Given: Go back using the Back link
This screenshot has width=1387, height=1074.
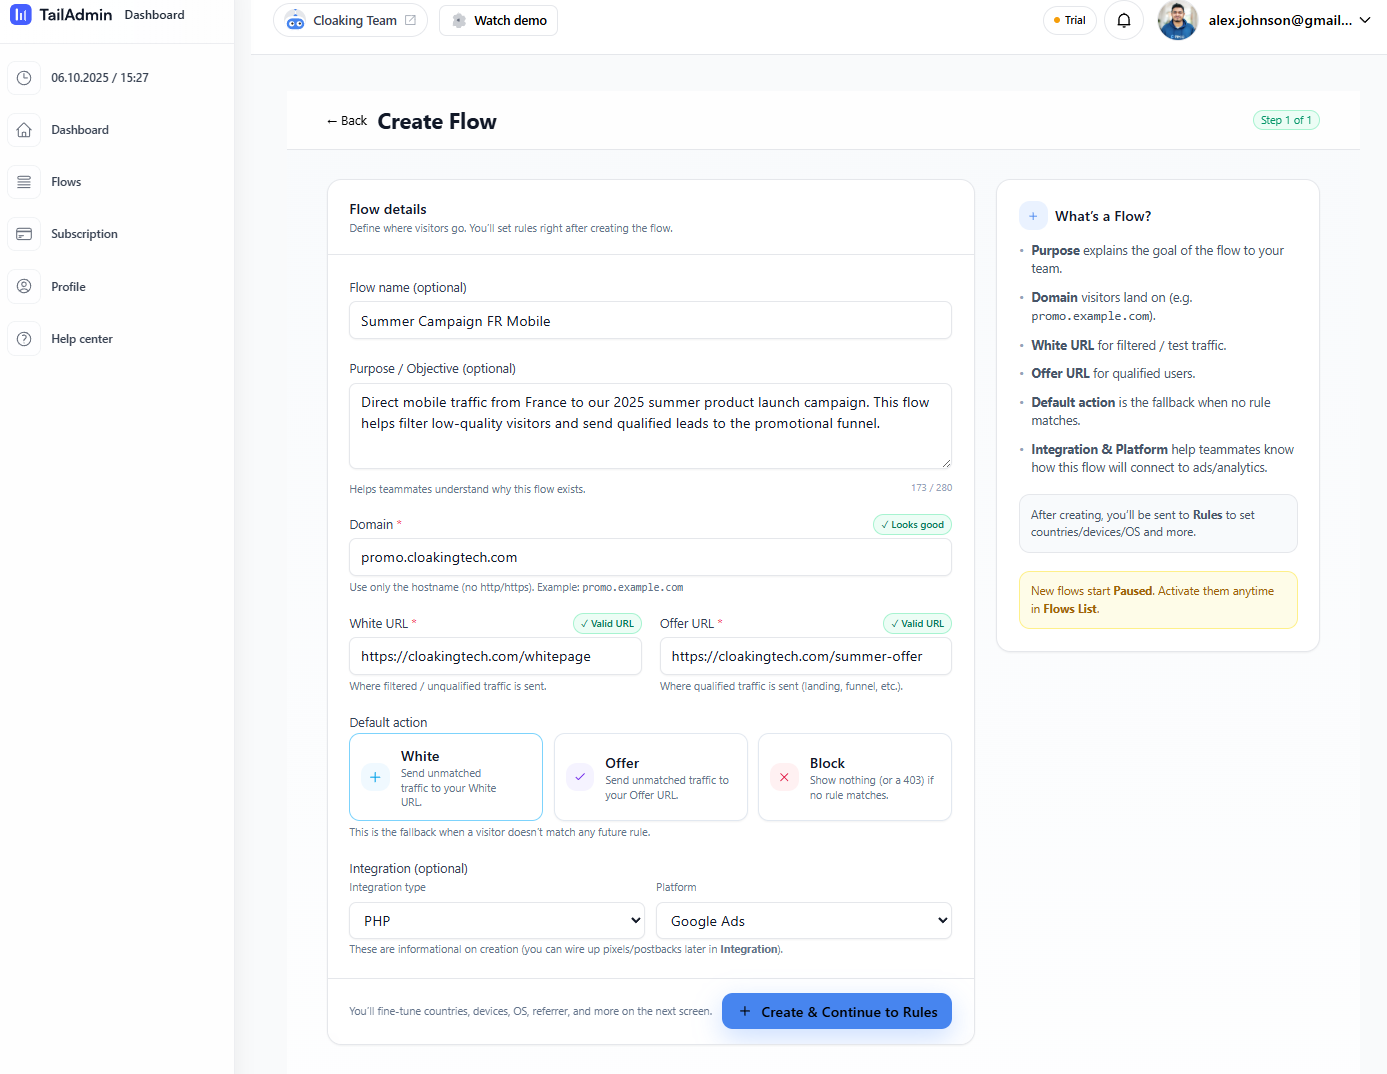Looking at the screenshot, I should (x=346, y=121).
